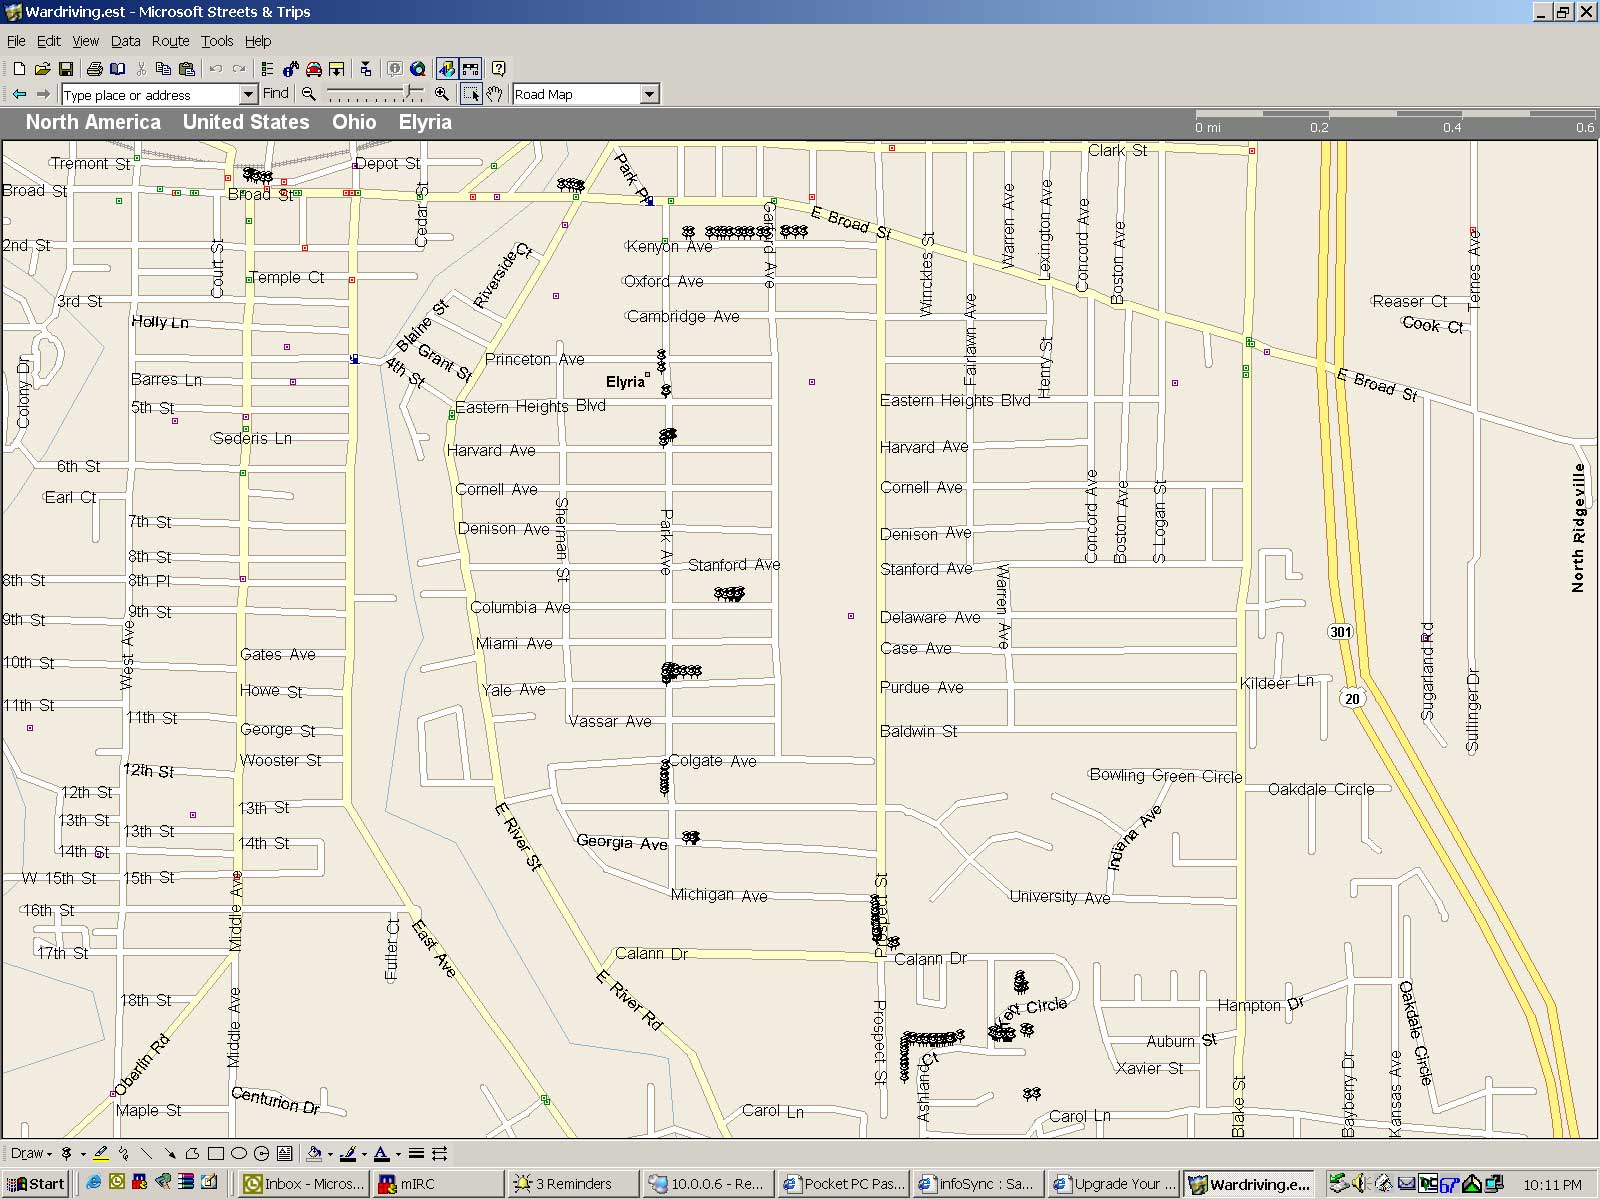1600x1200 pixels.
Task: Expand the place or address dropdown arrow
Action: coord(249,94)
